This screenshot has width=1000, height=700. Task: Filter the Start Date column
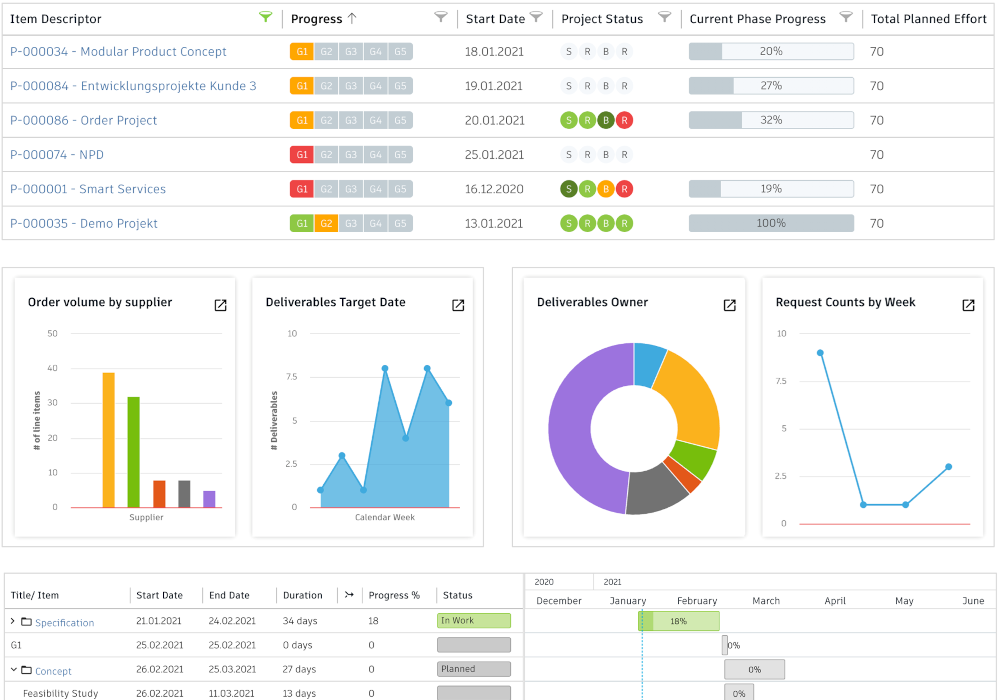(x=536, y=17)
